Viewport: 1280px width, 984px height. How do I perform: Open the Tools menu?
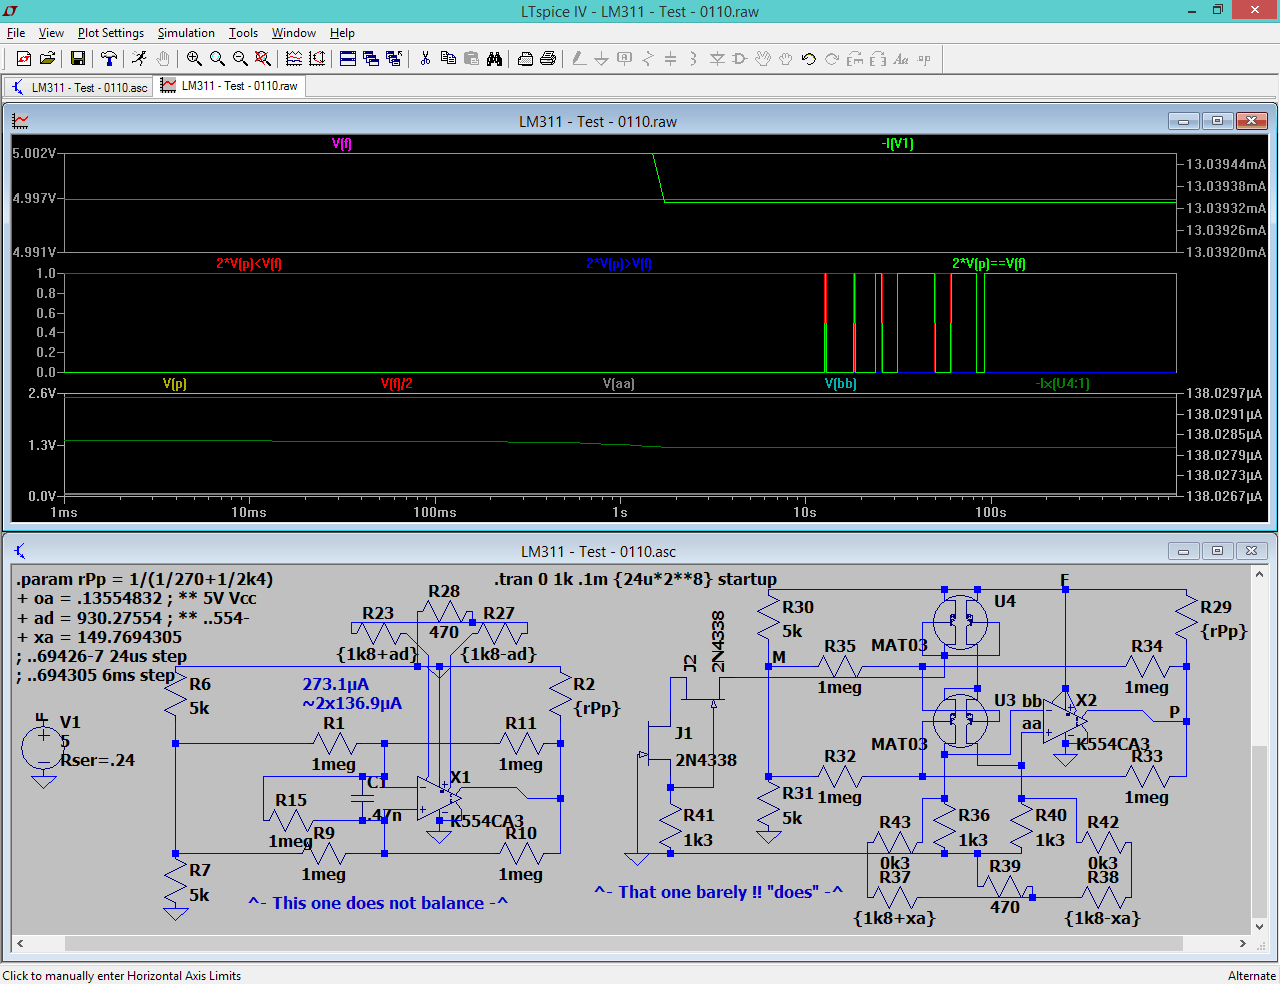tap(243, 33)
